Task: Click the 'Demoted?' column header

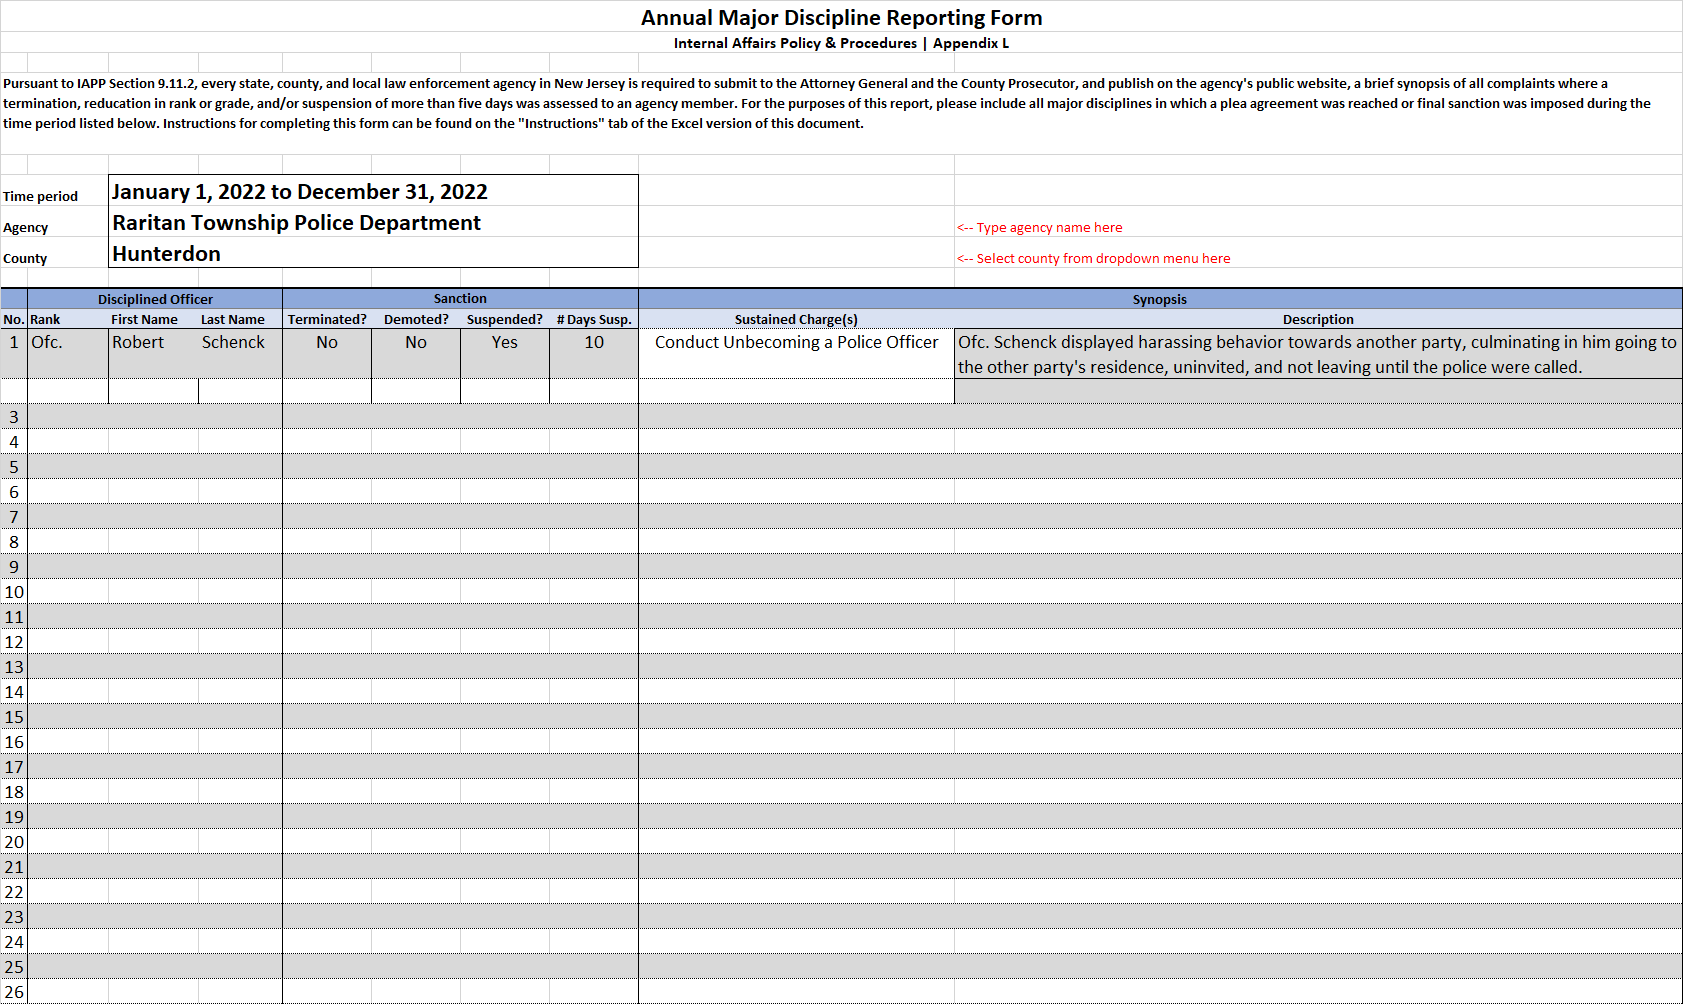Action: [x=416, y=319]
